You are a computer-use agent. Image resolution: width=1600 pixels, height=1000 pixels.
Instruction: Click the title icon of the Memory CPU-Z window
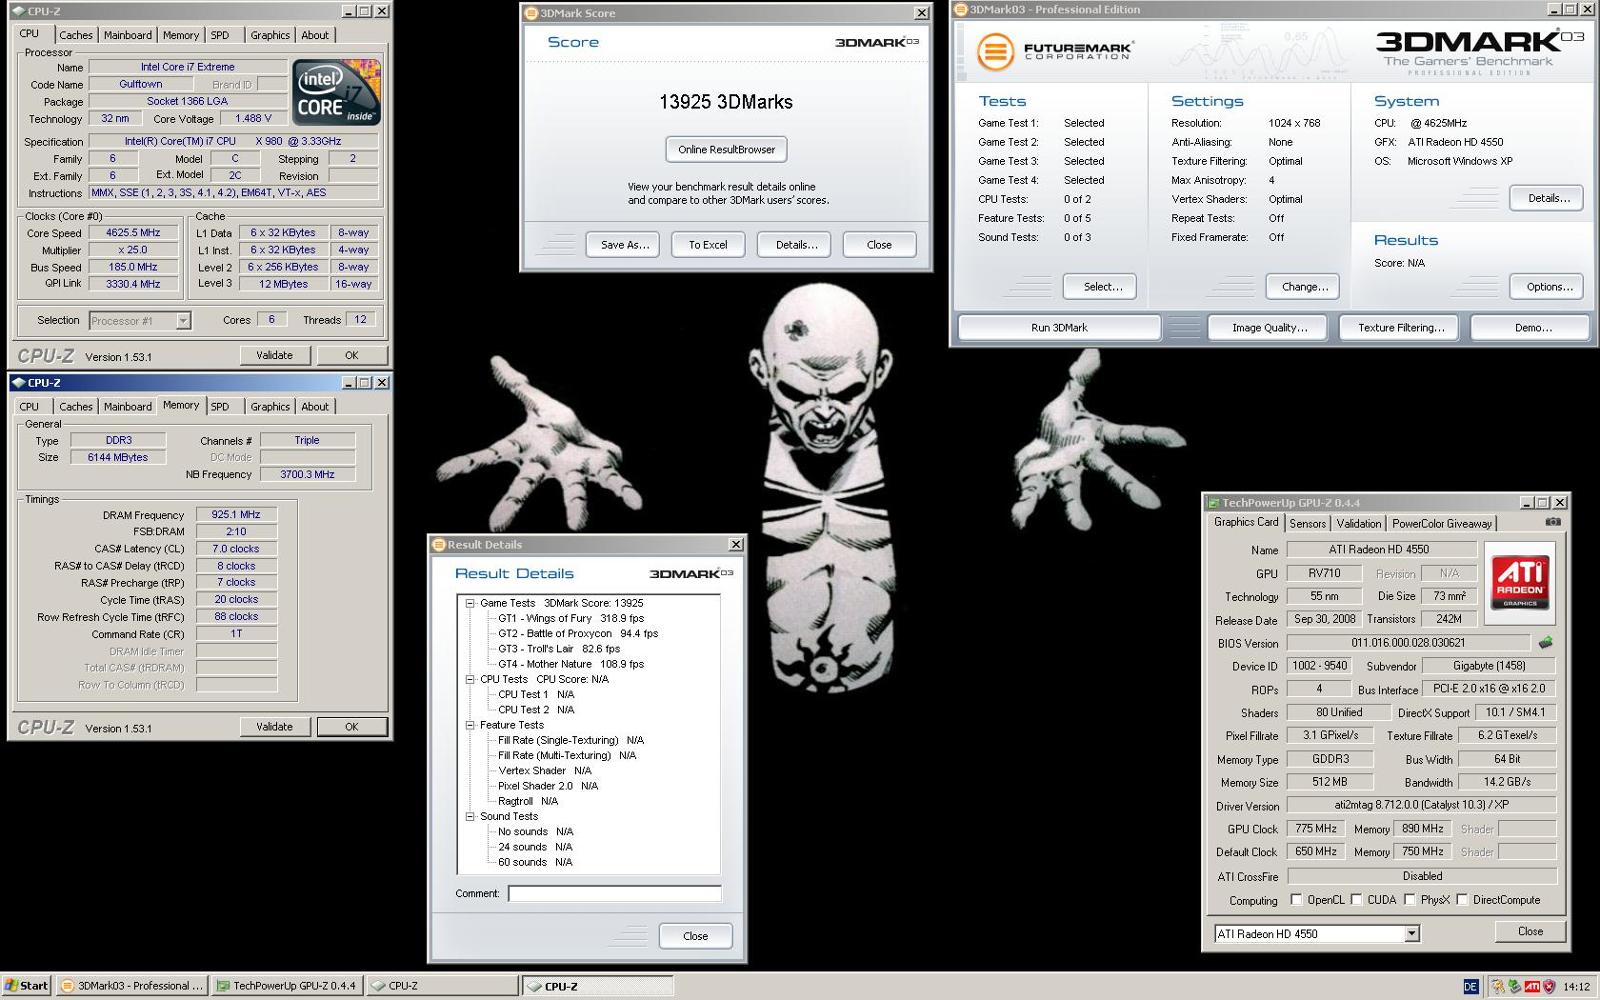coord(18,383)
